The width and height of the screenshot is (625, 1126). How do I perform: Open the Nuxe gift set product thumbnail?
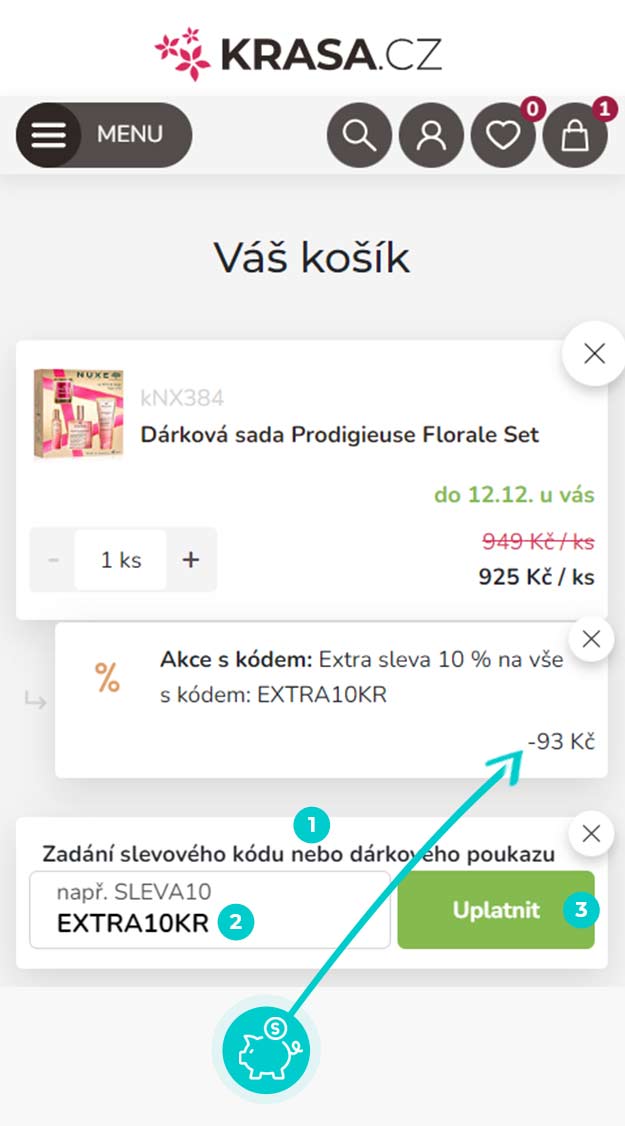click(78, 414)
